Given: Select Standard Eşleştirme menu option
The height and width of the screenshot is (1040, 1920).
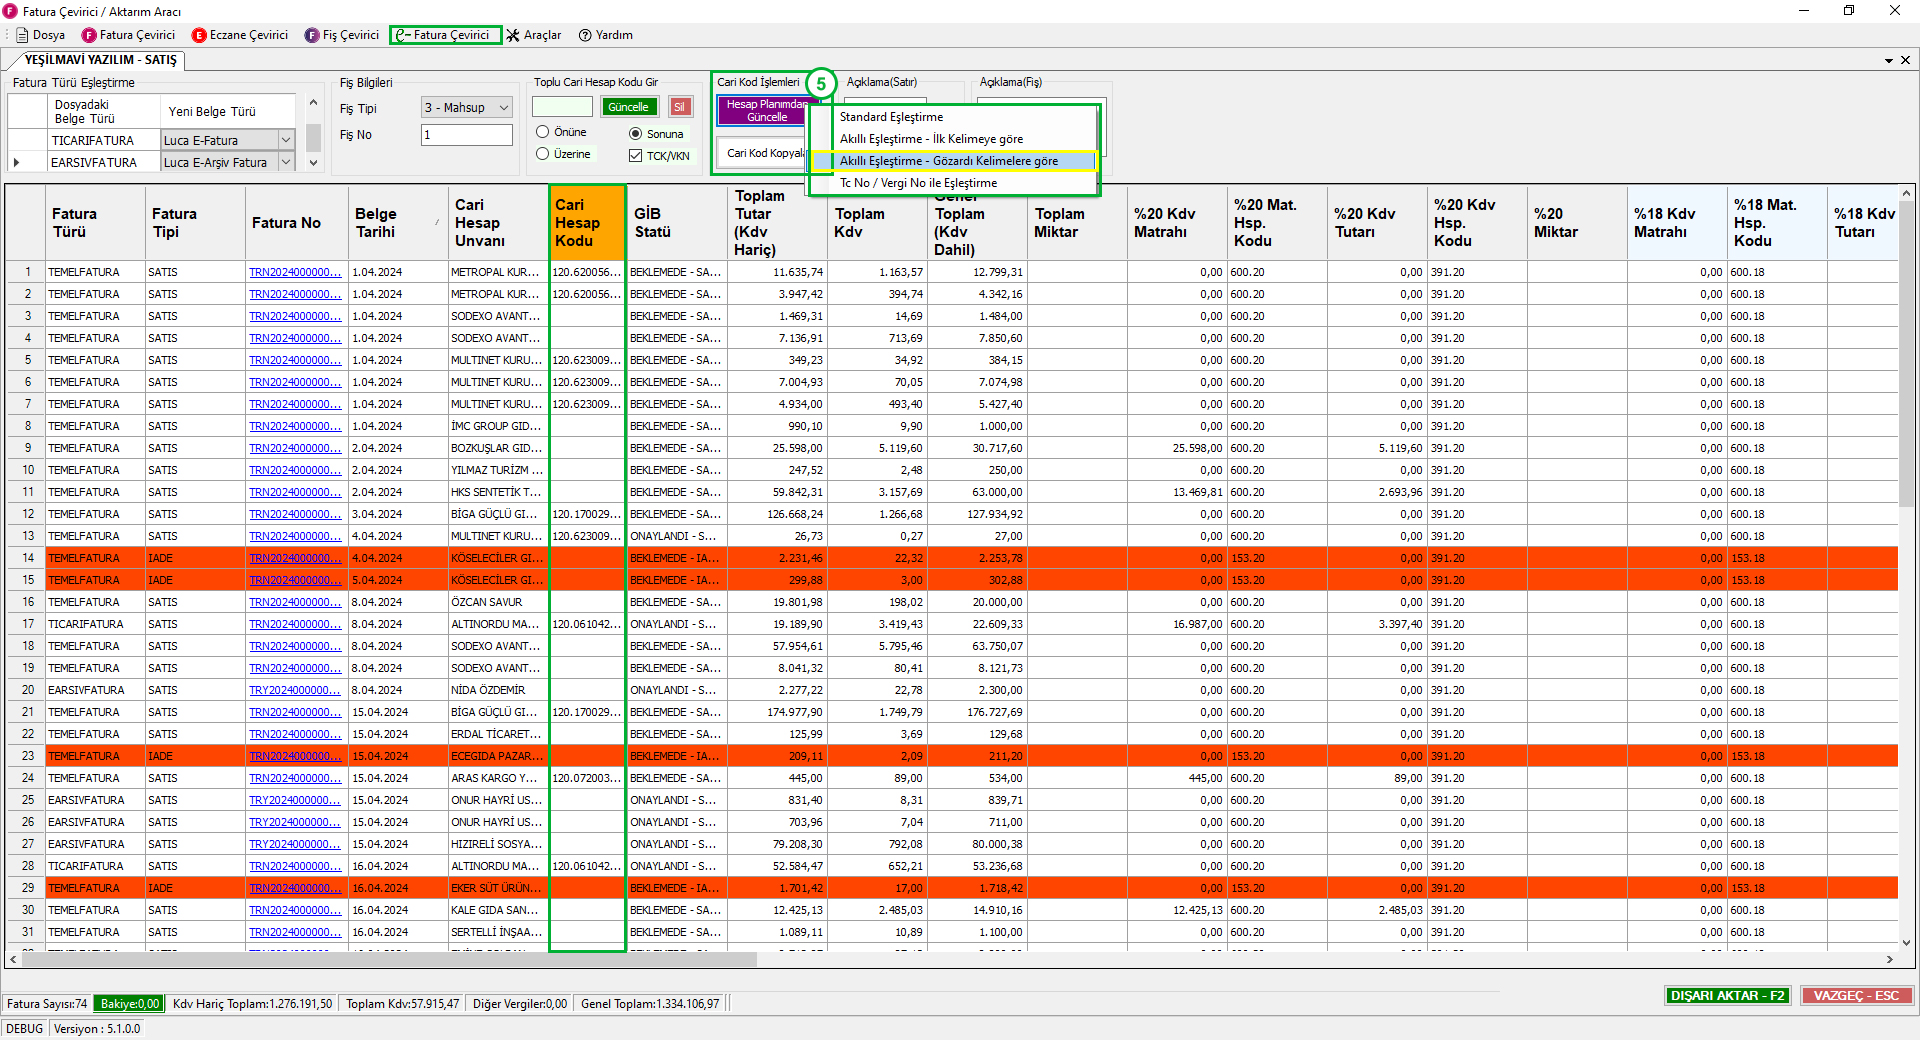Looking at the screenshot, I should click(x=891, y=117).
